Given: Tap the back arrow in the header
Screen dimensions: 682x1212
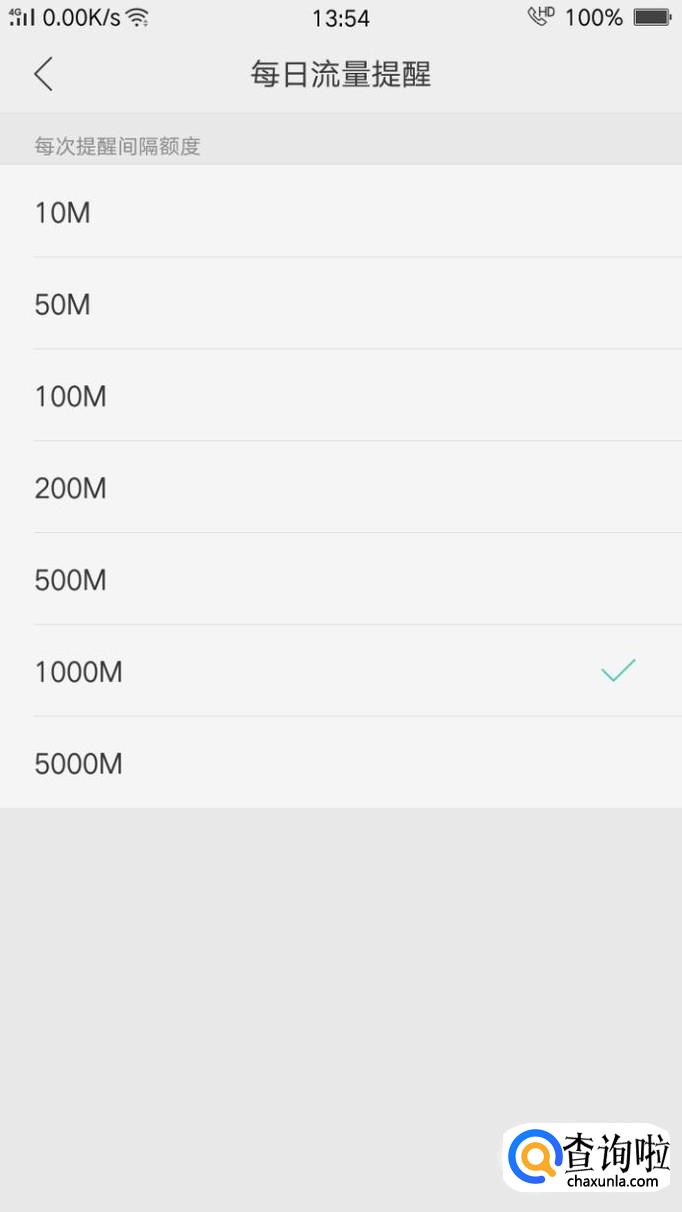Looking at the screenshot, I should point(43,74).
